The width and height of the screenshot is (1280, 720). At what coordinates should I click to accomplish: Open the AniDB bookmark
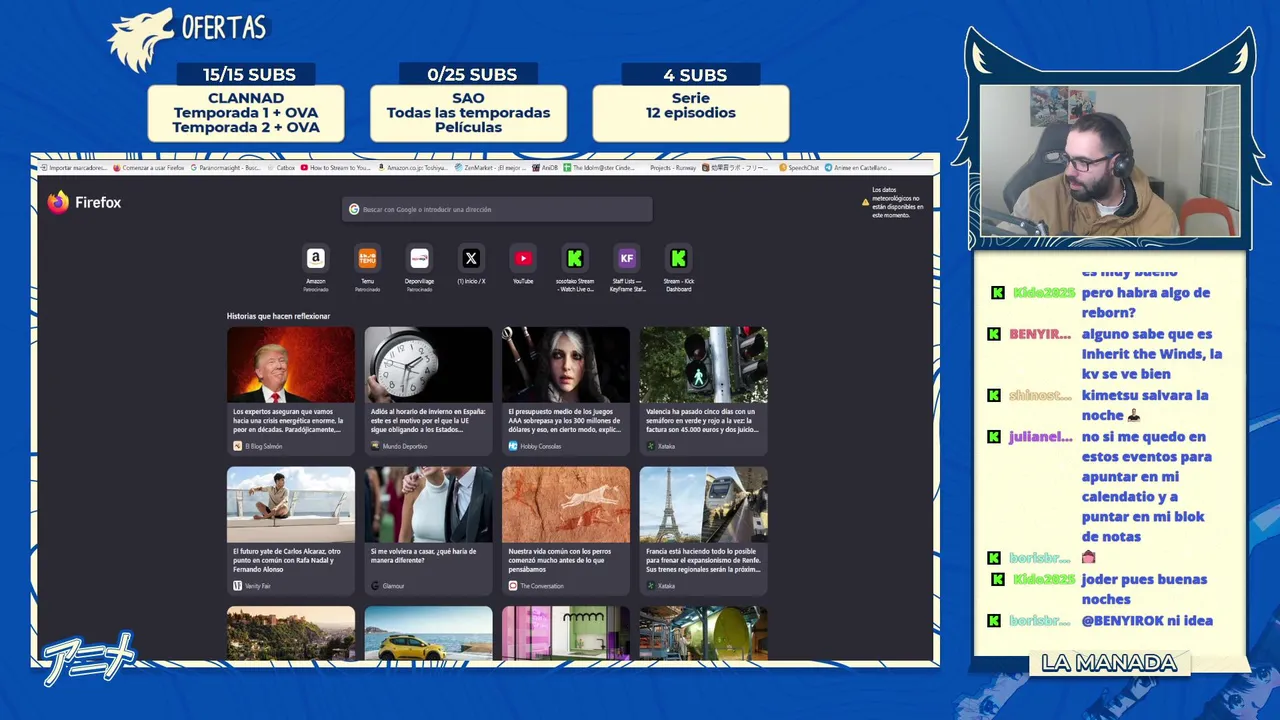pos(545,168)
